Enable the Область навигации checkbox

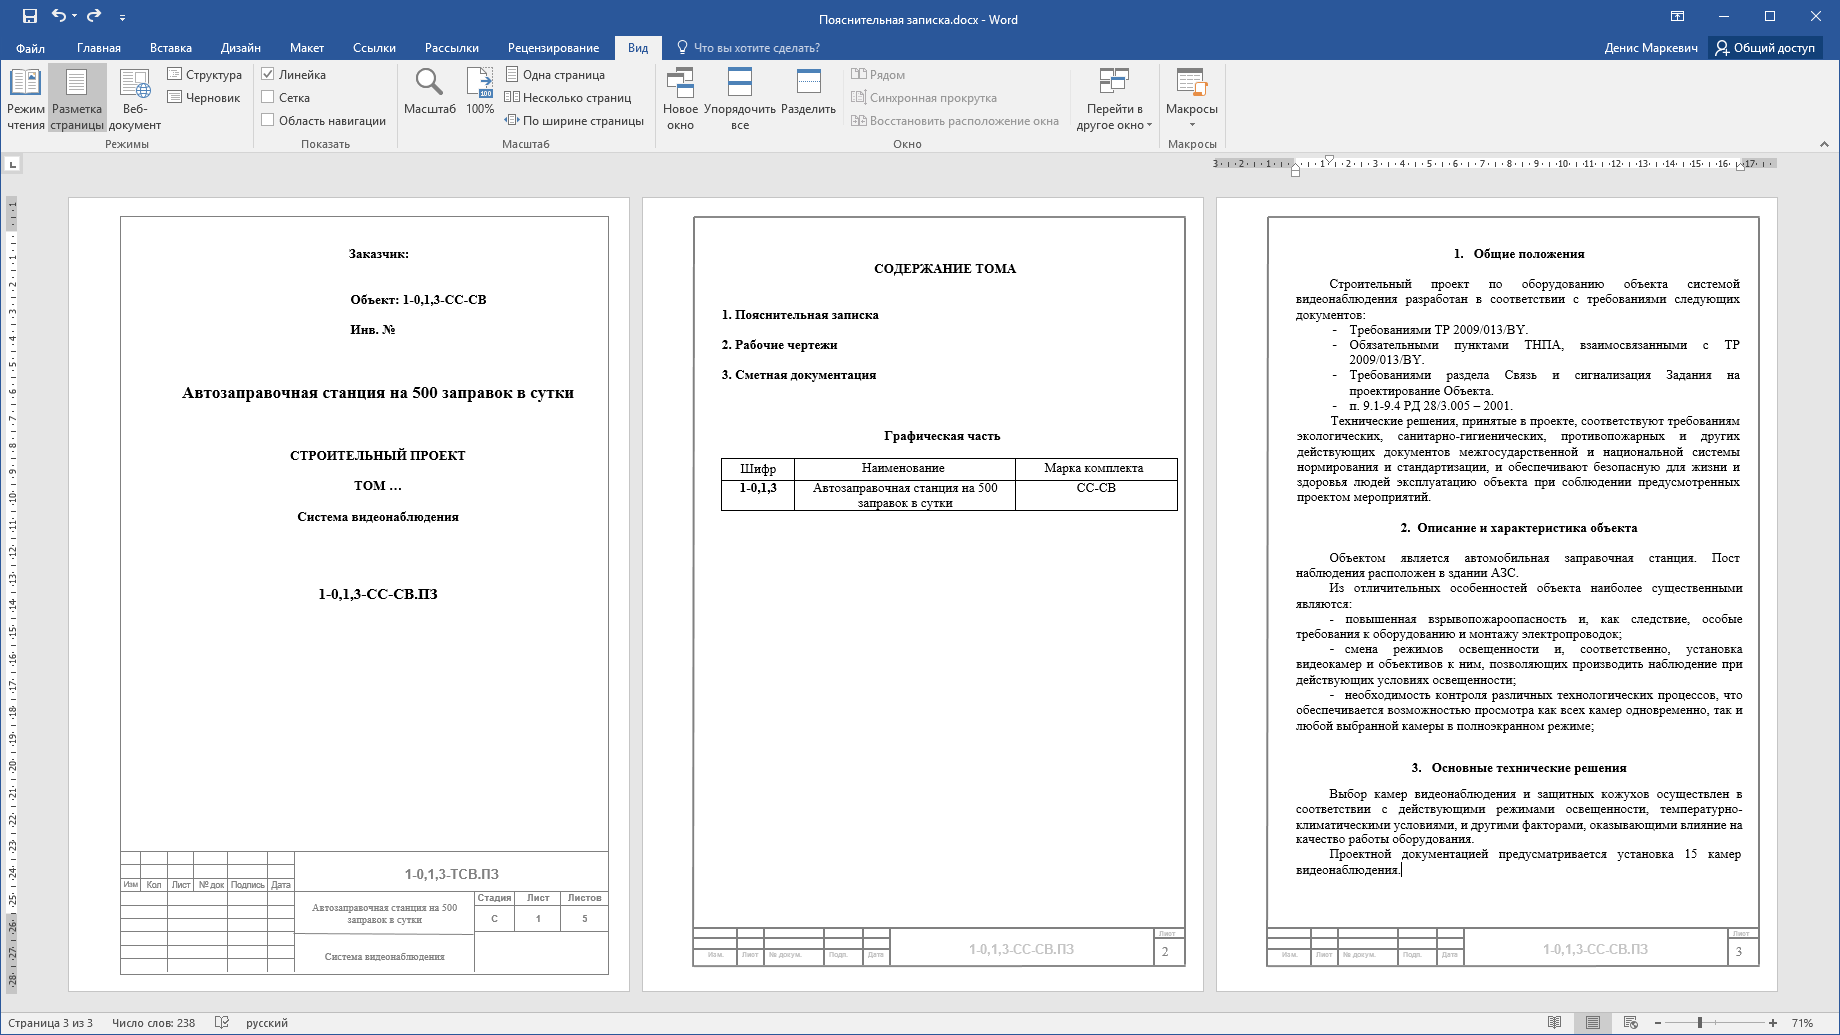click(268, 120)
